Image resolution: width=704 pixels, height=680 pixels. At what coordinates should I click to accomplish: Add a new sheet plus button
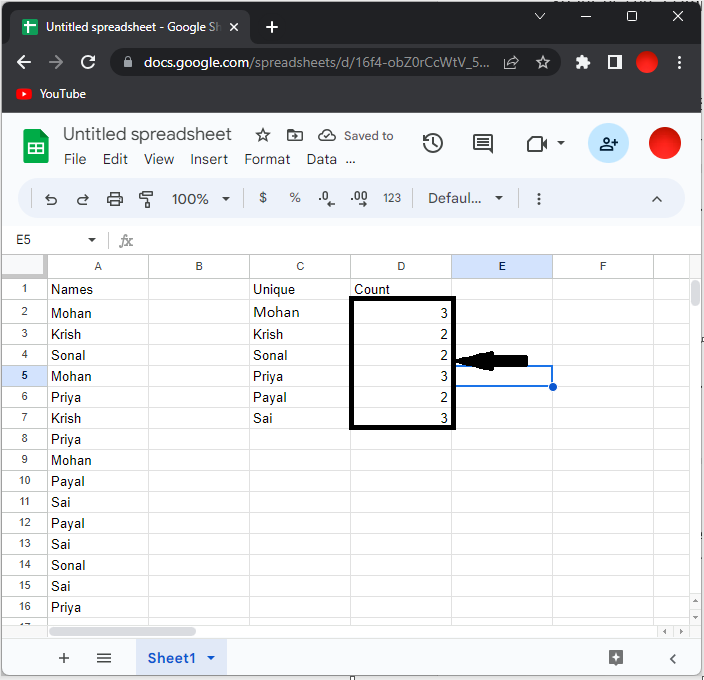64,658
